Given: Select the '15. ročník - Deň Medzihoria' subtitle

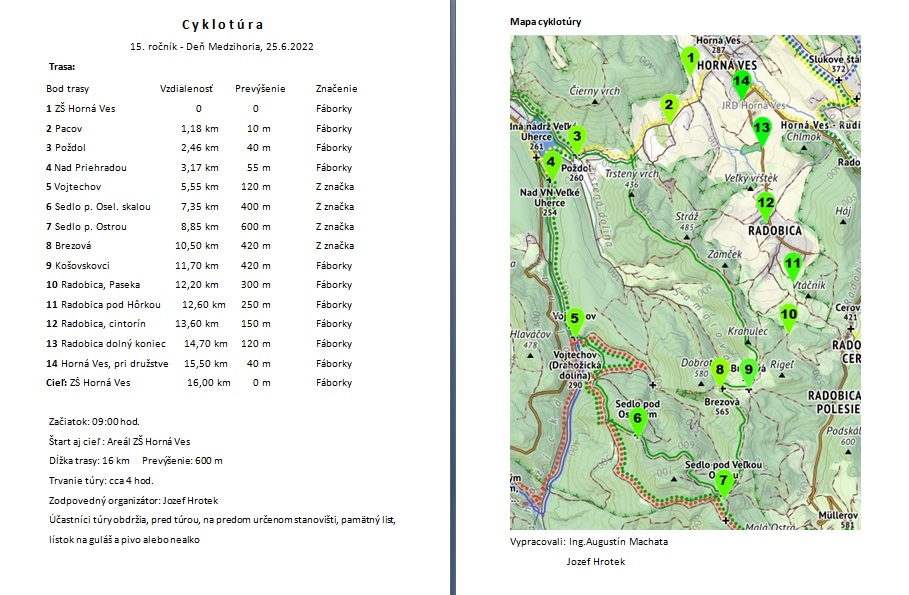Looking at the screenshot, I should point(222,46).
